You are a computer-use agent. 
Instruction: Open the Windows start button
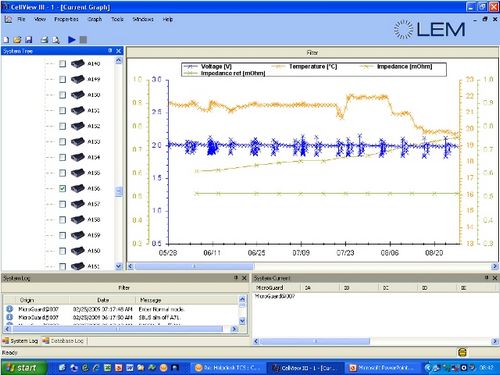click(22, 368)
